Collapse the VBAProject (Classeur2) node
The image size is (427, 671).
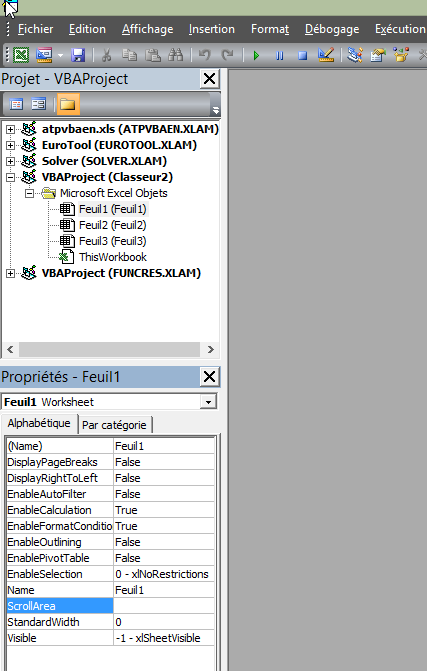(10, 177)
